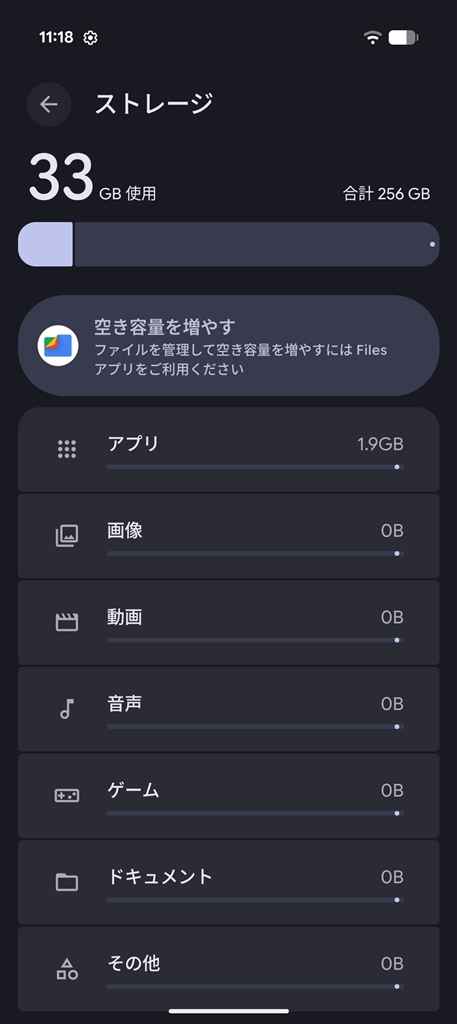Screen dimensions: 457x1024
Task: Click the total storage usage bar
Action: pyautogui.click(x=228, y=244)
